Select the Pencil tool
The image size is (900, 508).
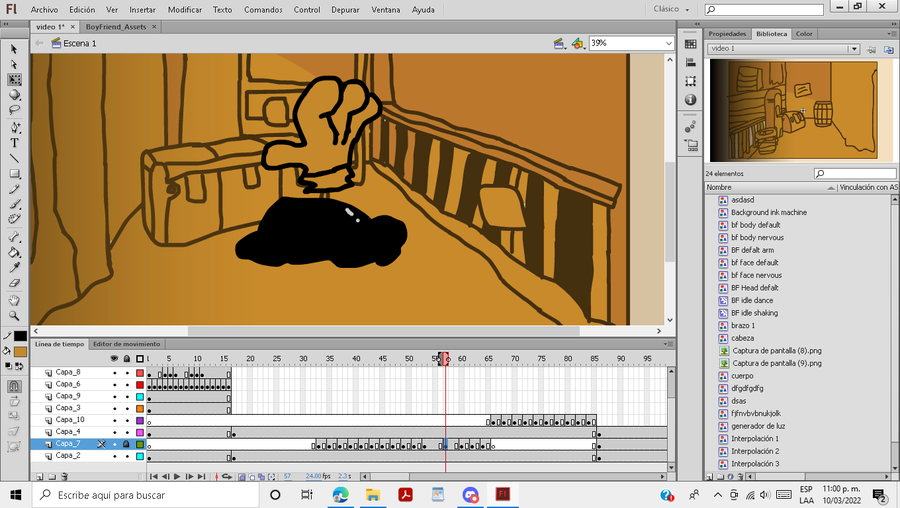tap(14, 189)
